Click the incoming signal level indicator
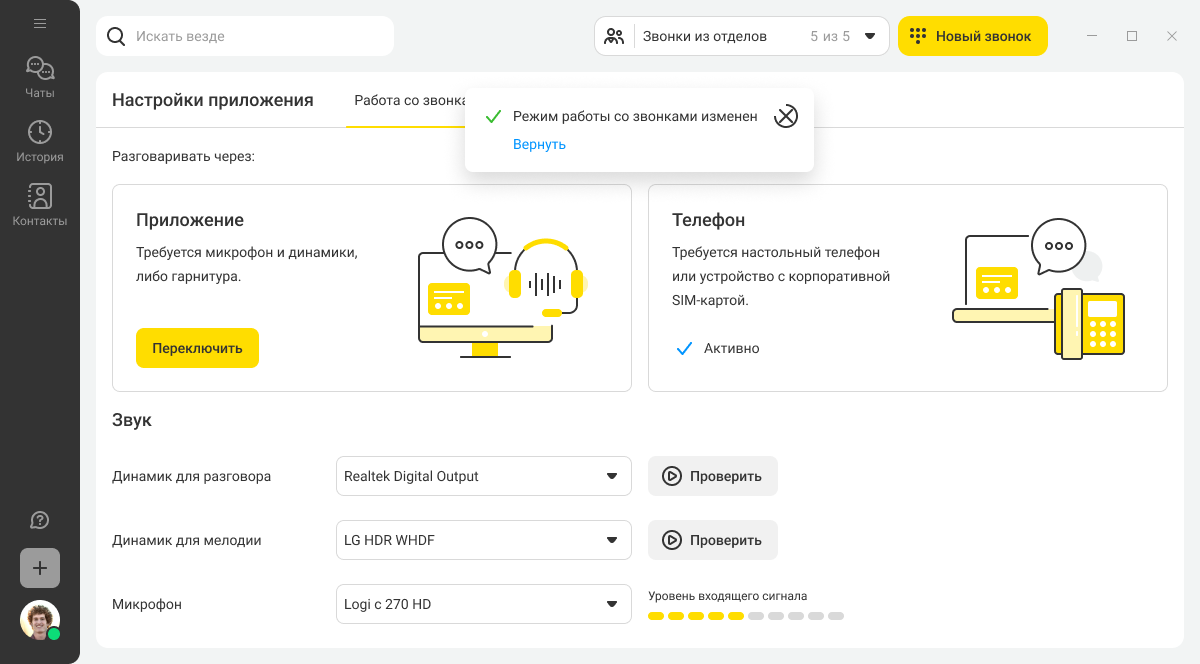The width and height of the screenshot is (1200, 664). [746, 616]
